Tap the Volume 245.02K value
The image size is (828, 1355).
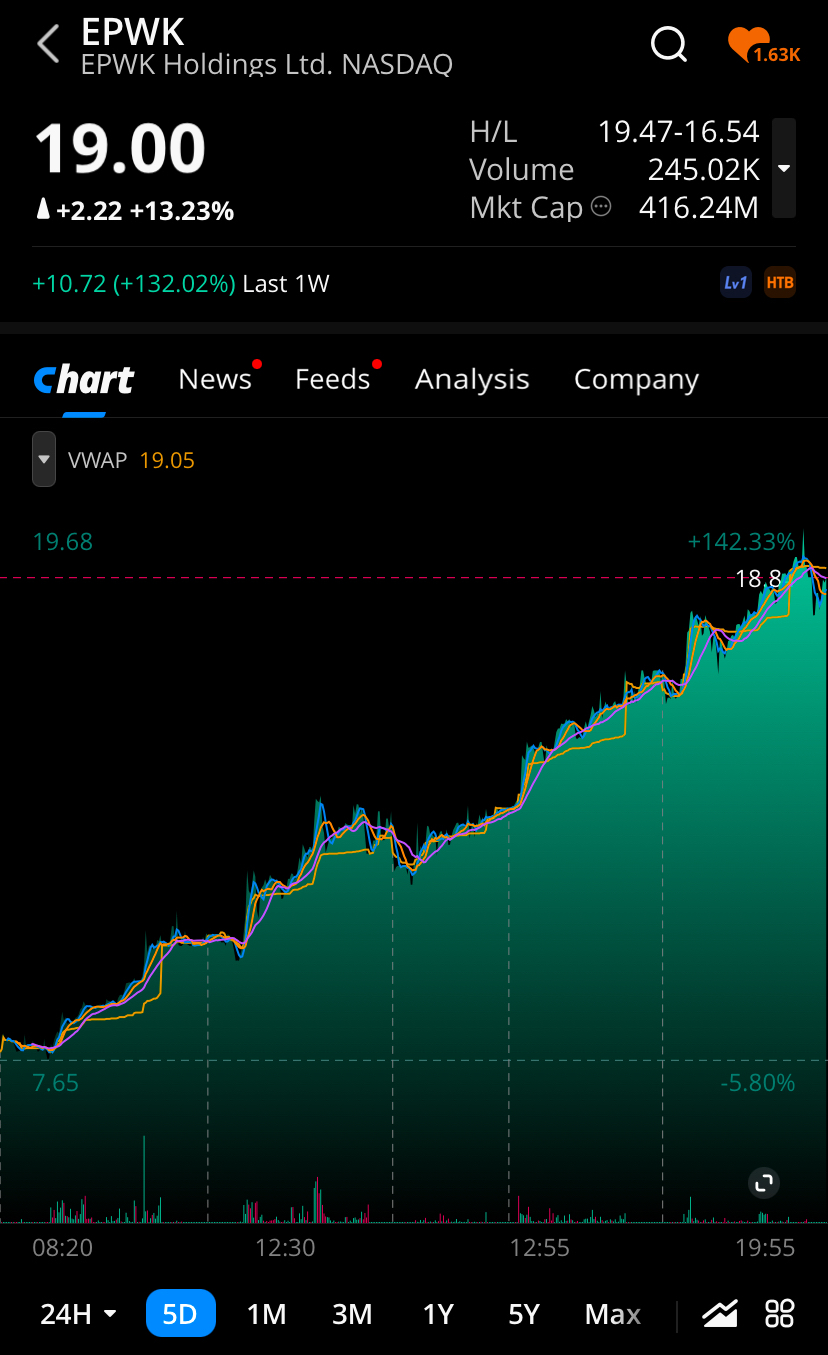pos(704,169)
